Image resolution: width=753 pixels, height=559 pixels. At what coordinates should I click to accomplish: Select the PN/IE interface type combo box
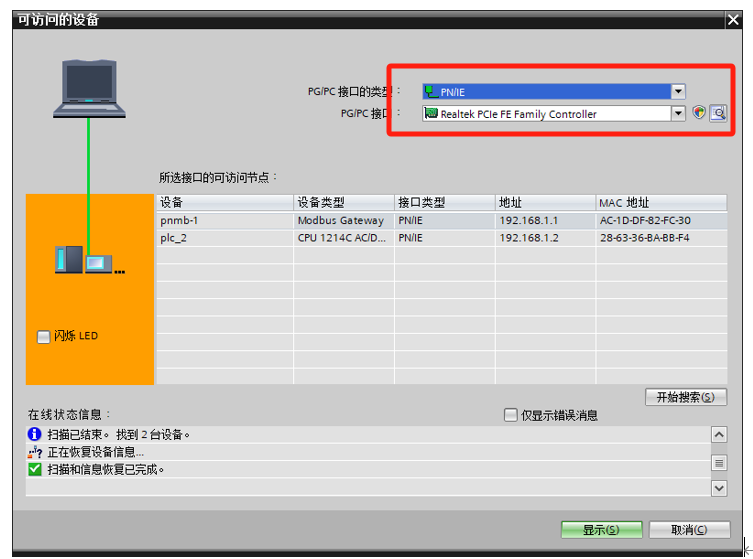[554, 91]
